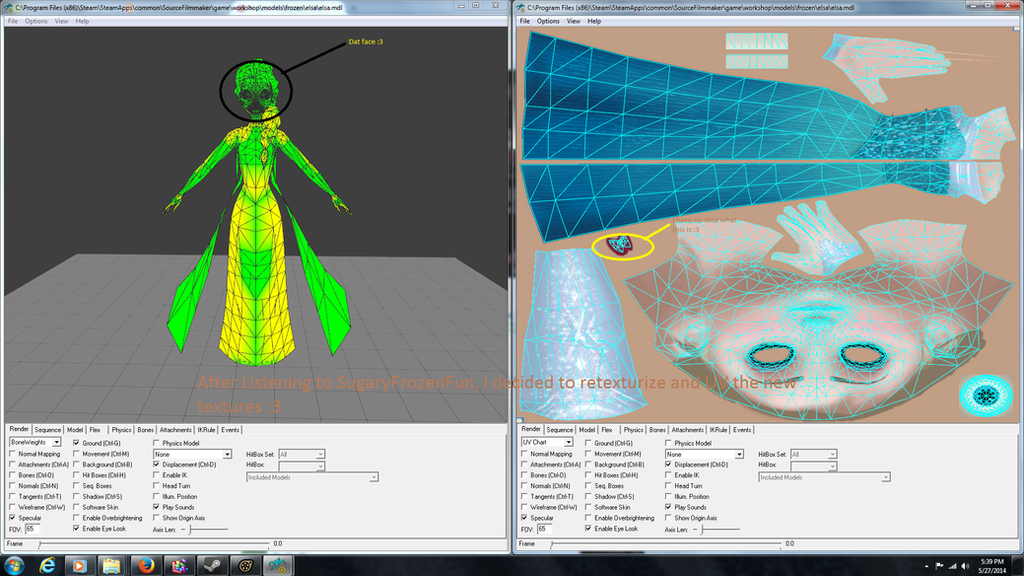Image resolution: width=1024 pixels, height=576 pixels.
Task: Open the BoneWeights render mode dropdown
Action: [35, 442]
